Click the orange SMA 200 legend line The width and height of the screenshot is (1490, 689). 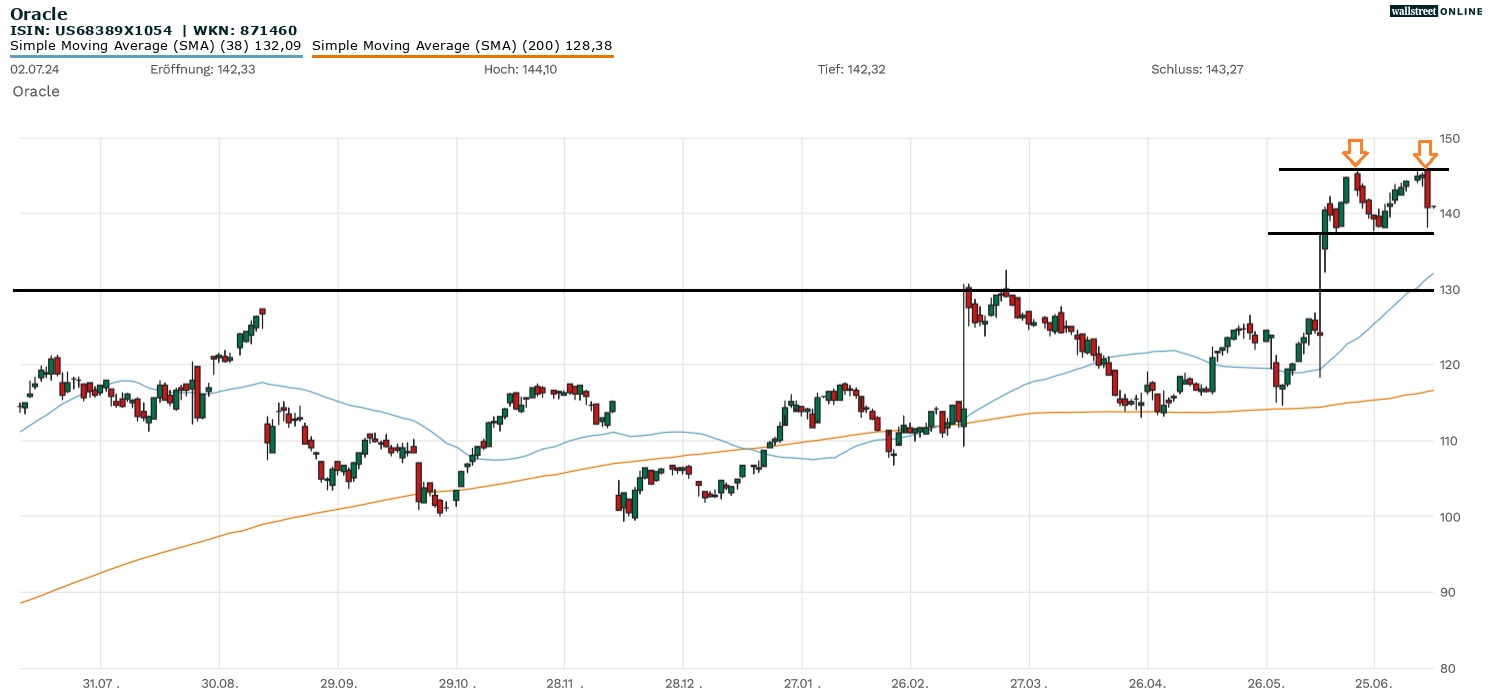tap(463, 56)
